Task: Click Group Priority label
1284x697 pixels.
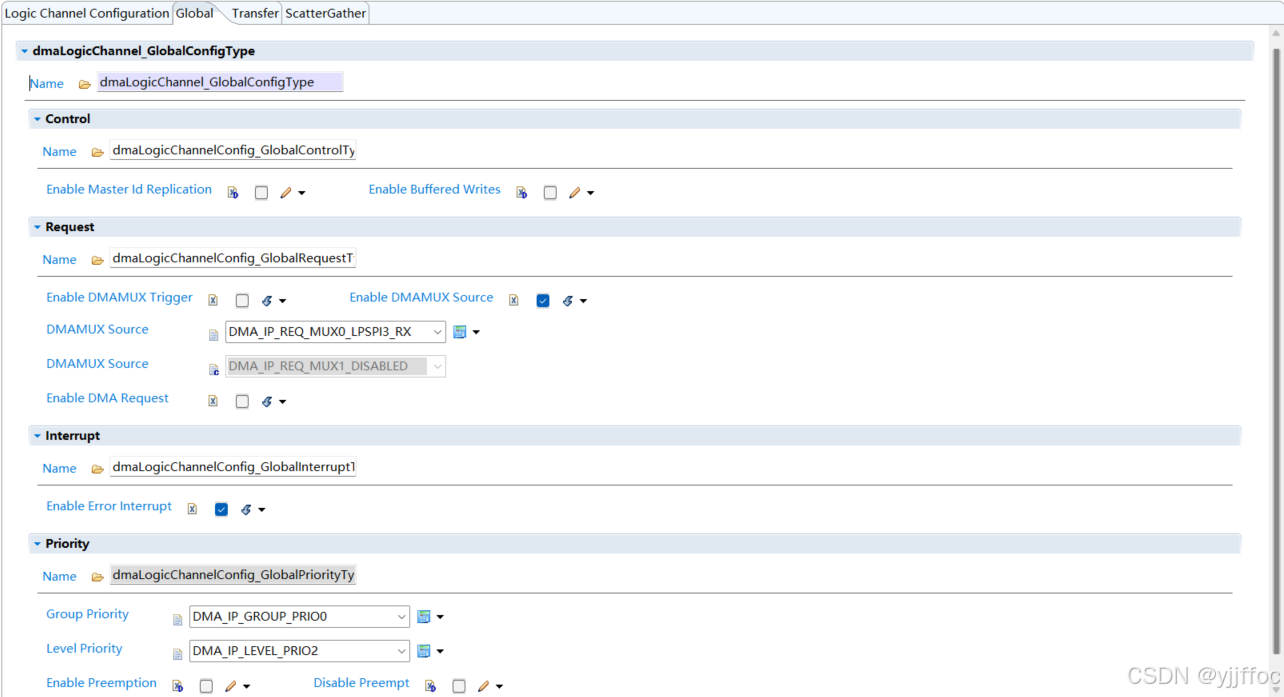Action: coord(88,615)
